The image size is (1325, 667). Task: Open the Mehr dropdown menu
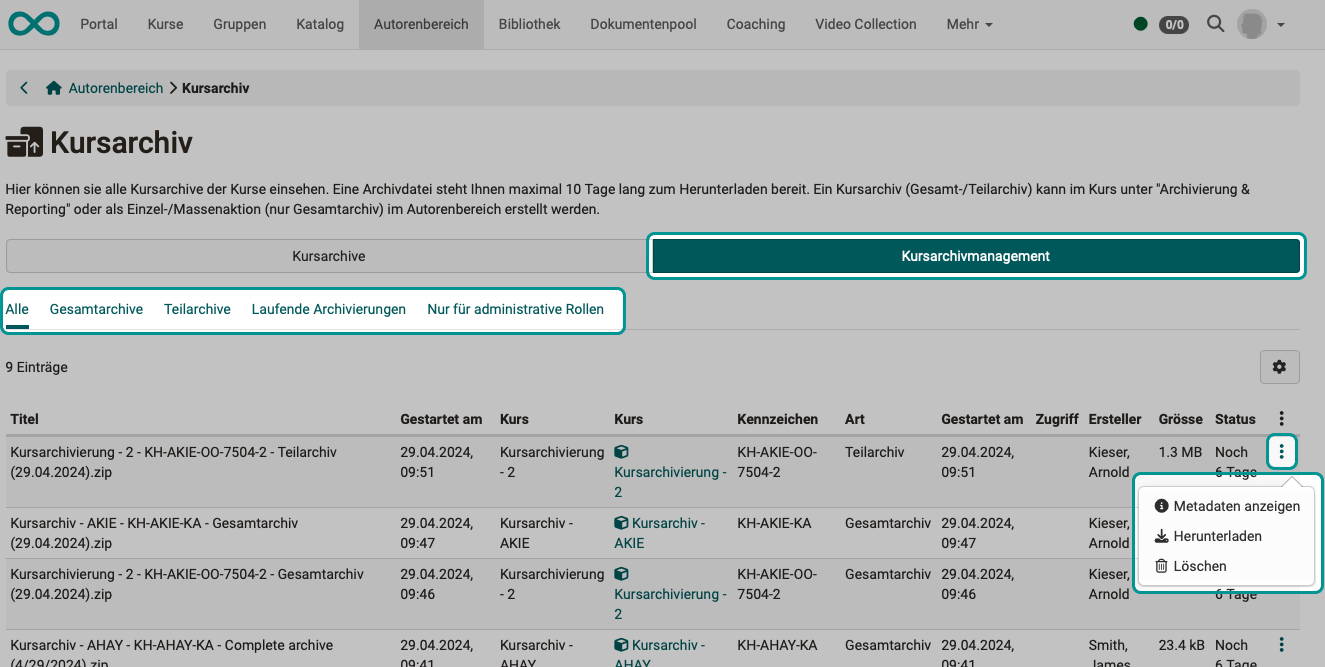pyautogui.click(x=968, y=23)
